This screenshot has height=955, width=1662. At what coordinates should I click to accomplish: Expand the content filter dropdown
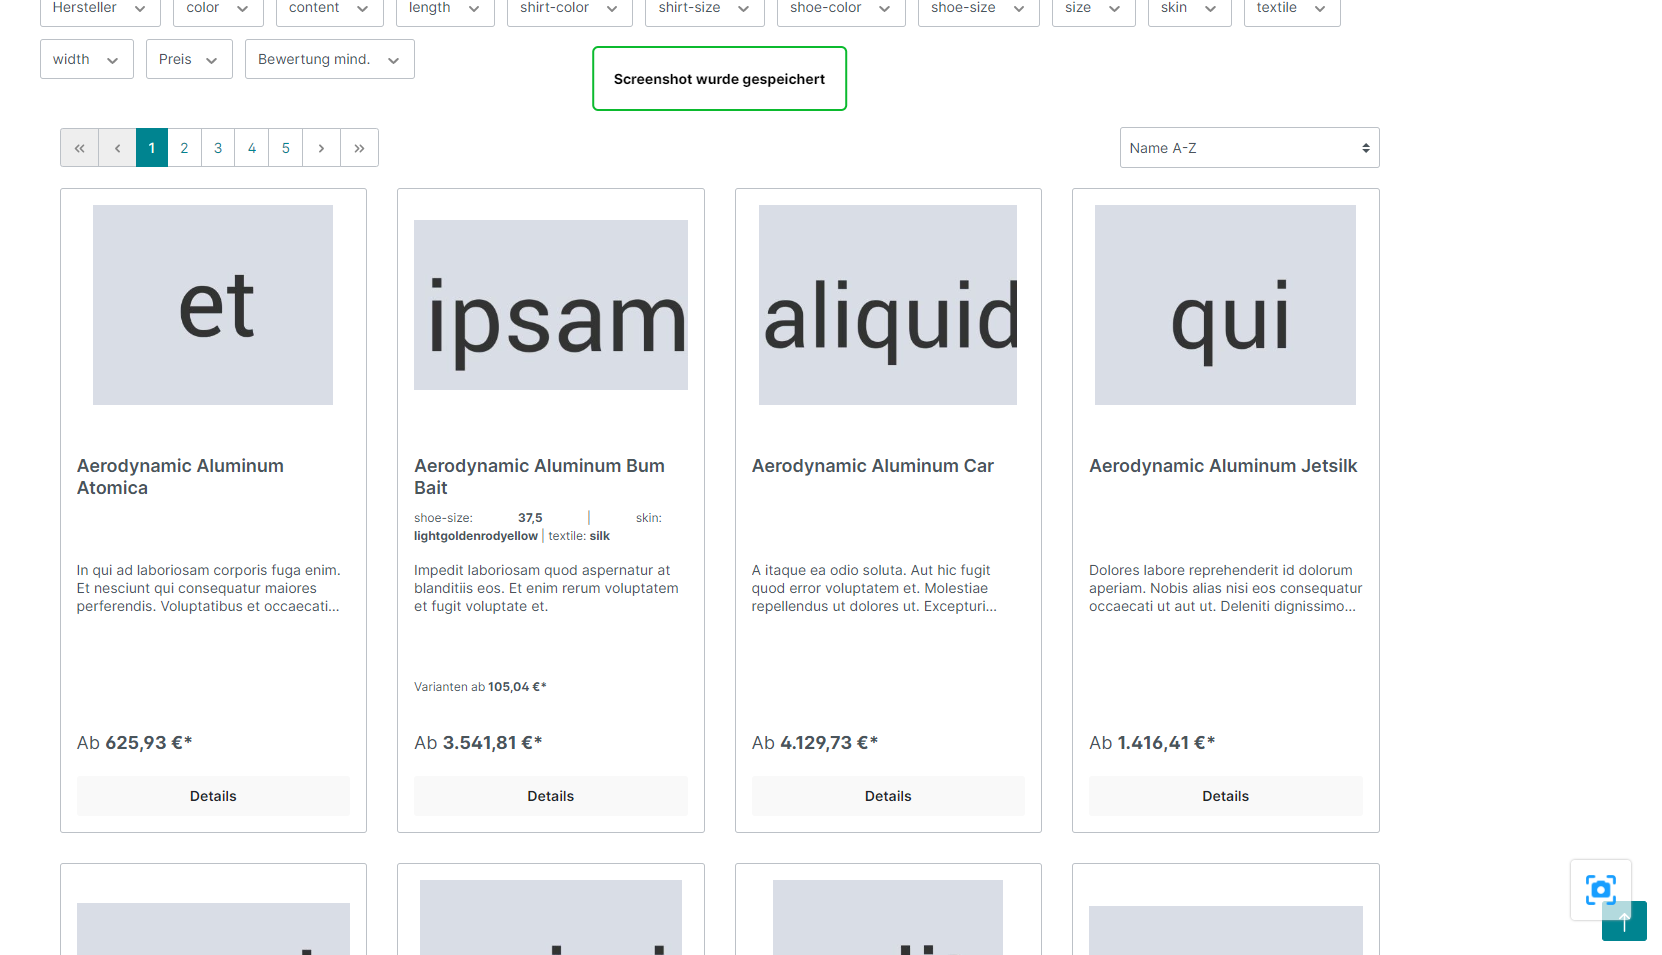(330, 8)
